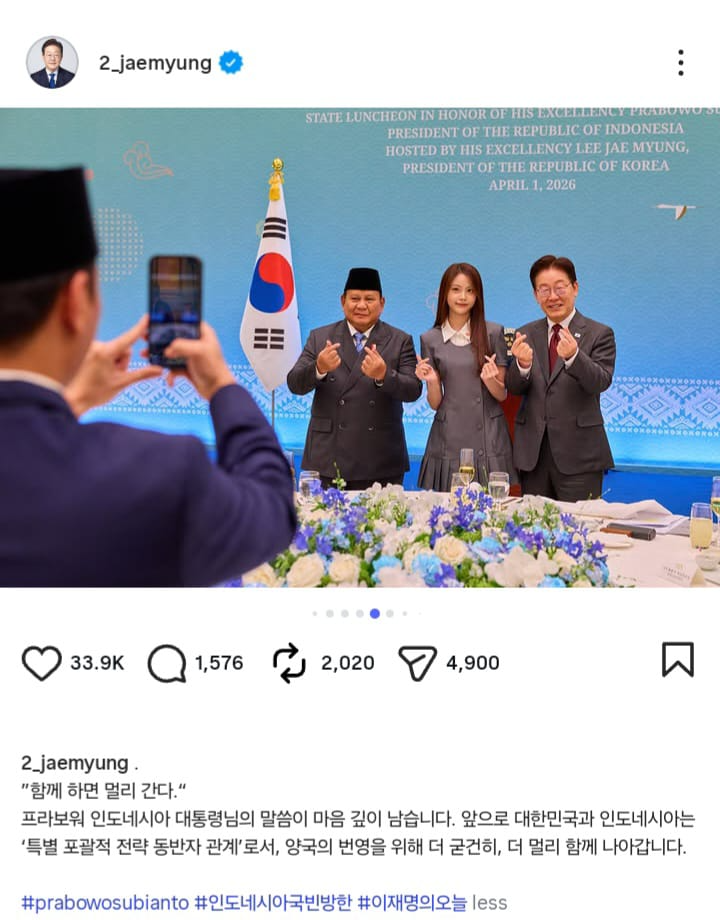View the 2,020 reposts count
The height and width of the screenshot is (920, 720).
pyautogui.click(x=347, y=663)
